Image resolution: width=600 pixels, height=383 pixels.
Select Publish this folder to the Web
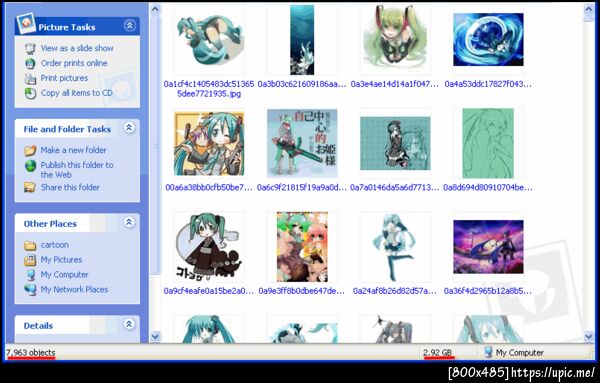coord(77,169)
